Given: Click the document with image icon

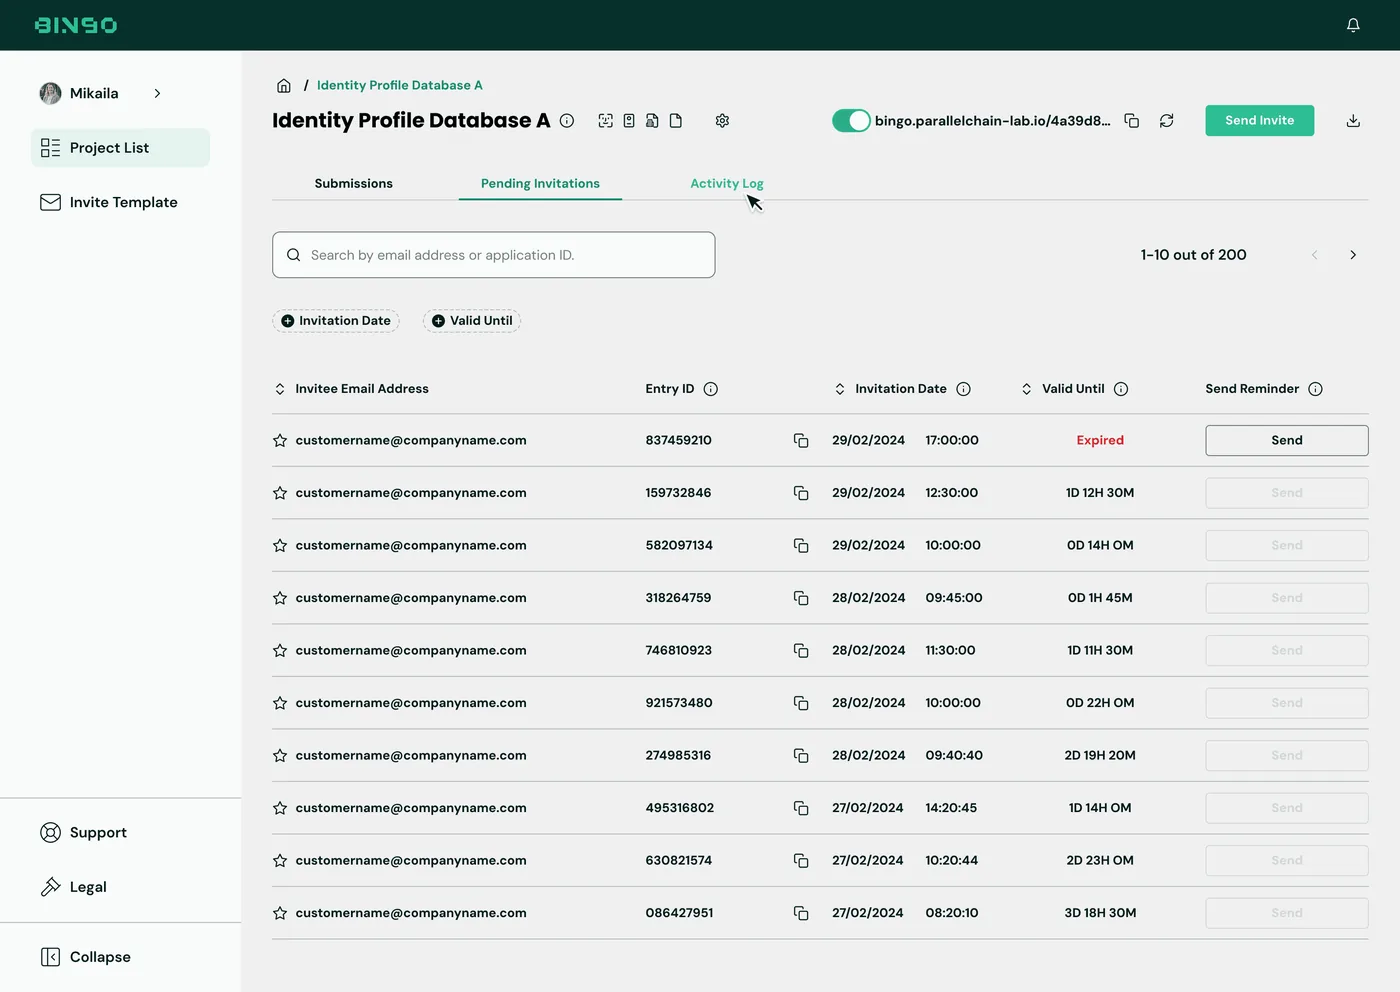Looking at the screenshot, I should pyautogui.click(x=652, y=121).
